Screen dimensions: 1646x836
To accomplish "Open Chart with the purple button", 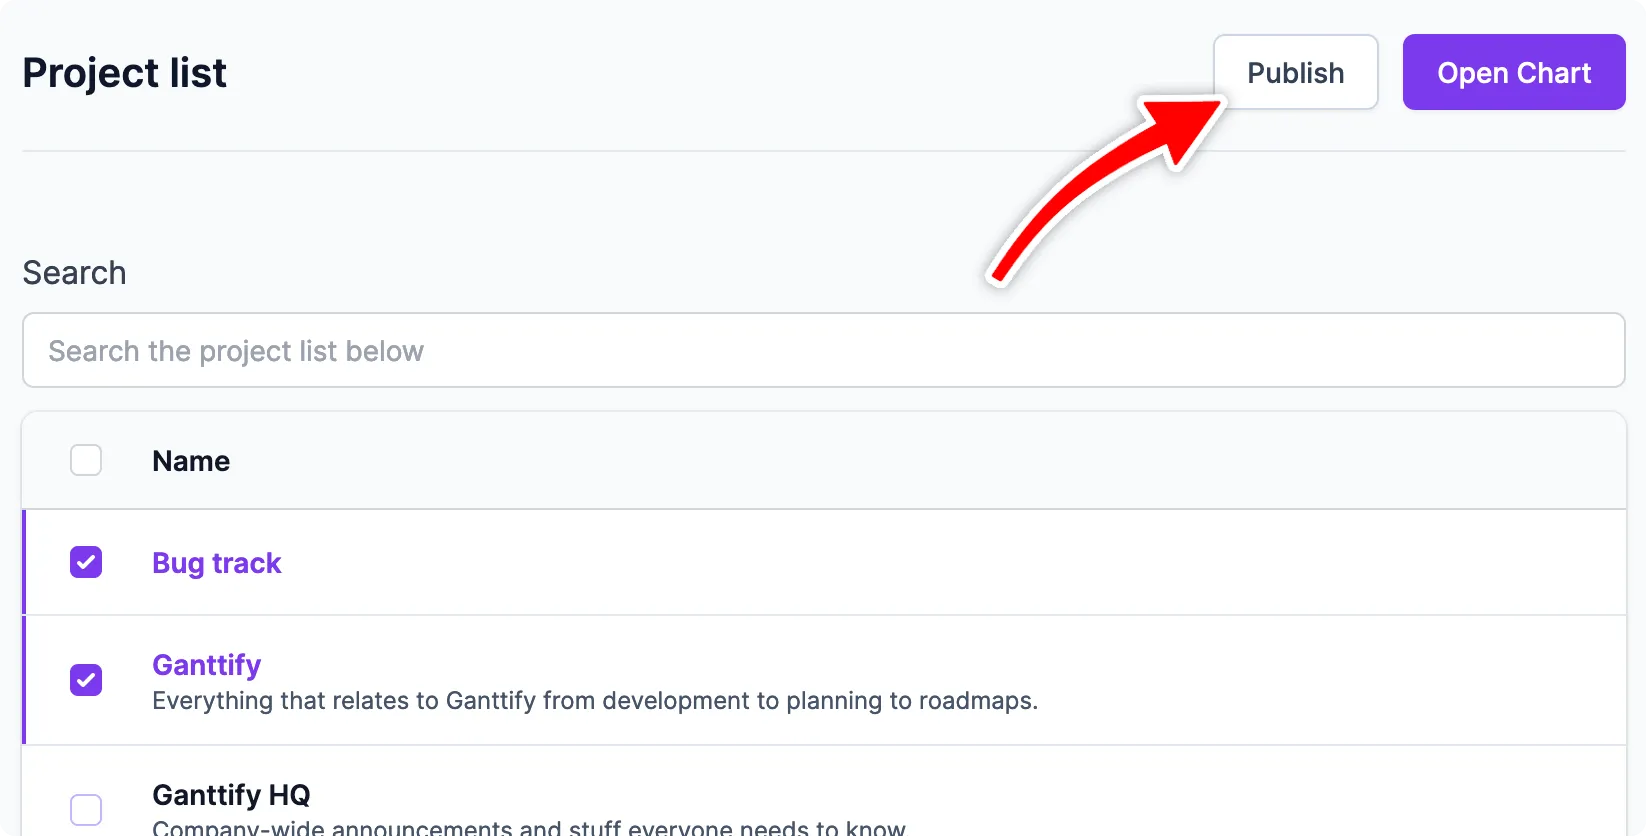I will pyautogui.click(x=1513, y=72).
